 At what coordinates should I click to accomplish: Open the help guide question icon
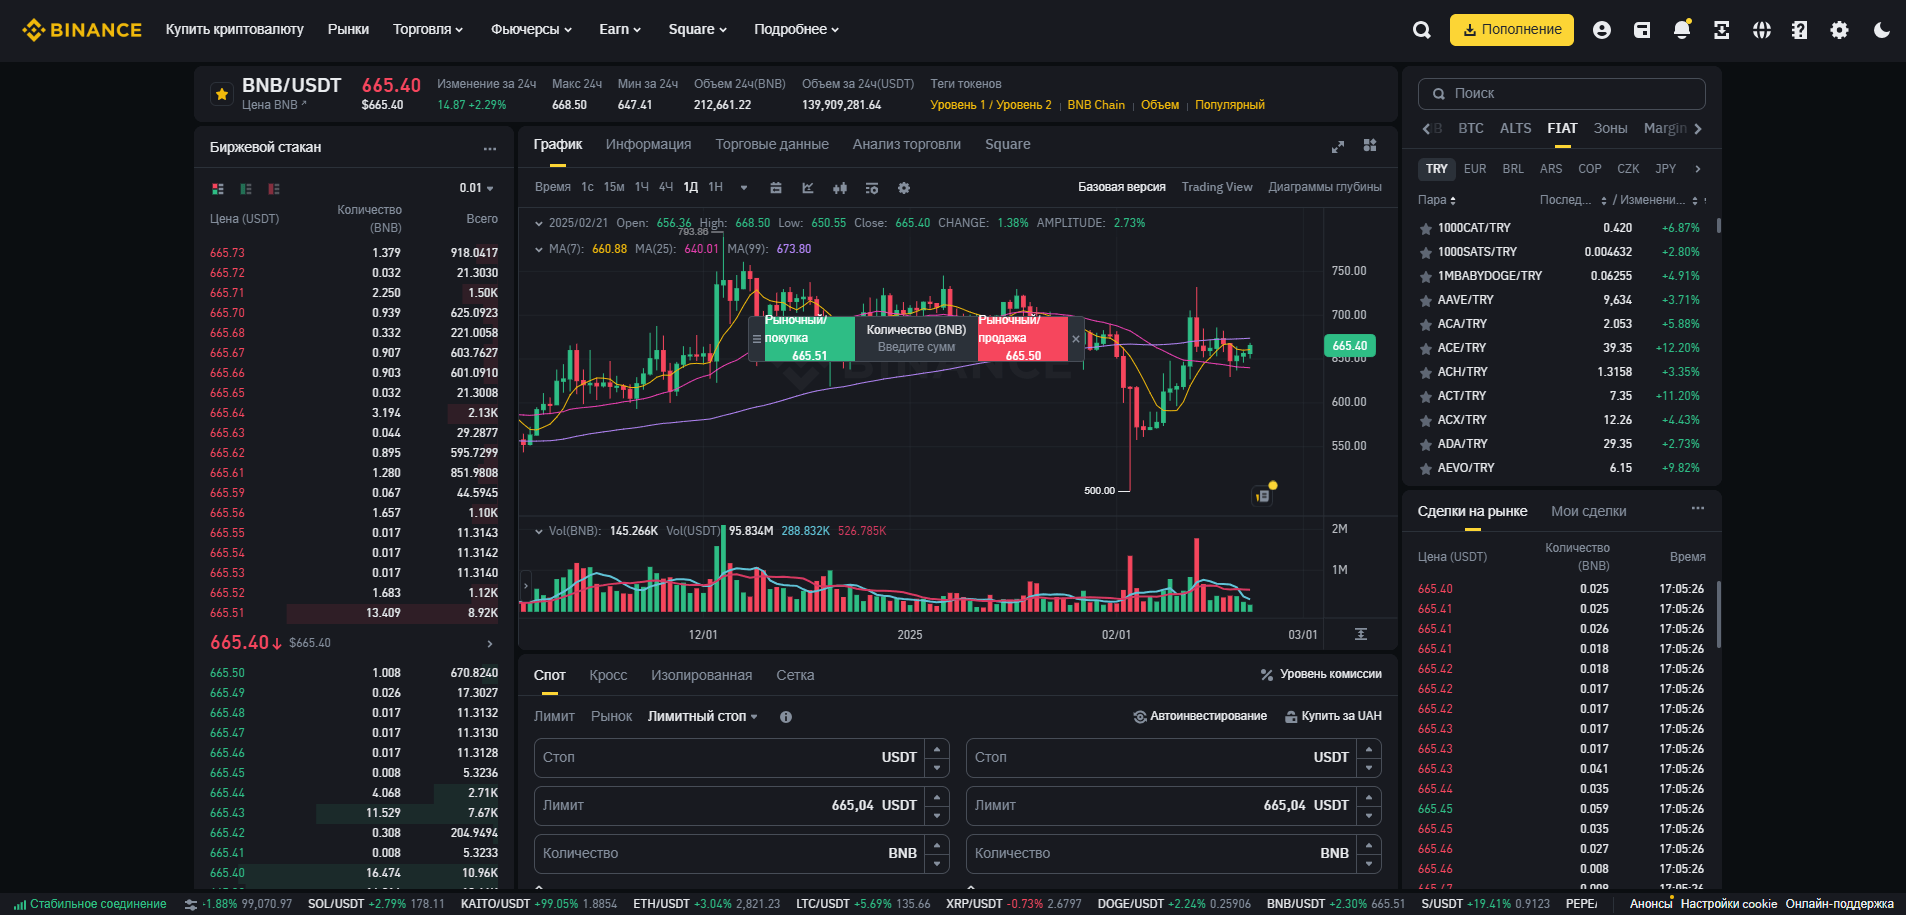(1800, 30)
